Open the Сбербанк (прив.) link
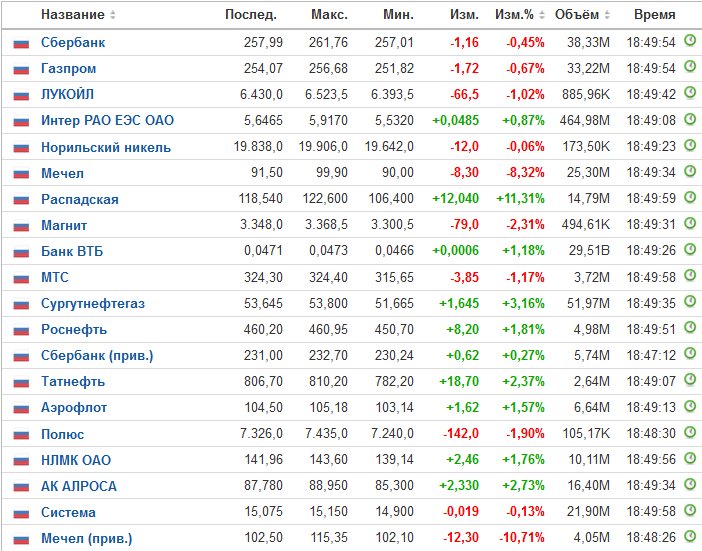This screenshot has height=551, width=702. point(97,355)
